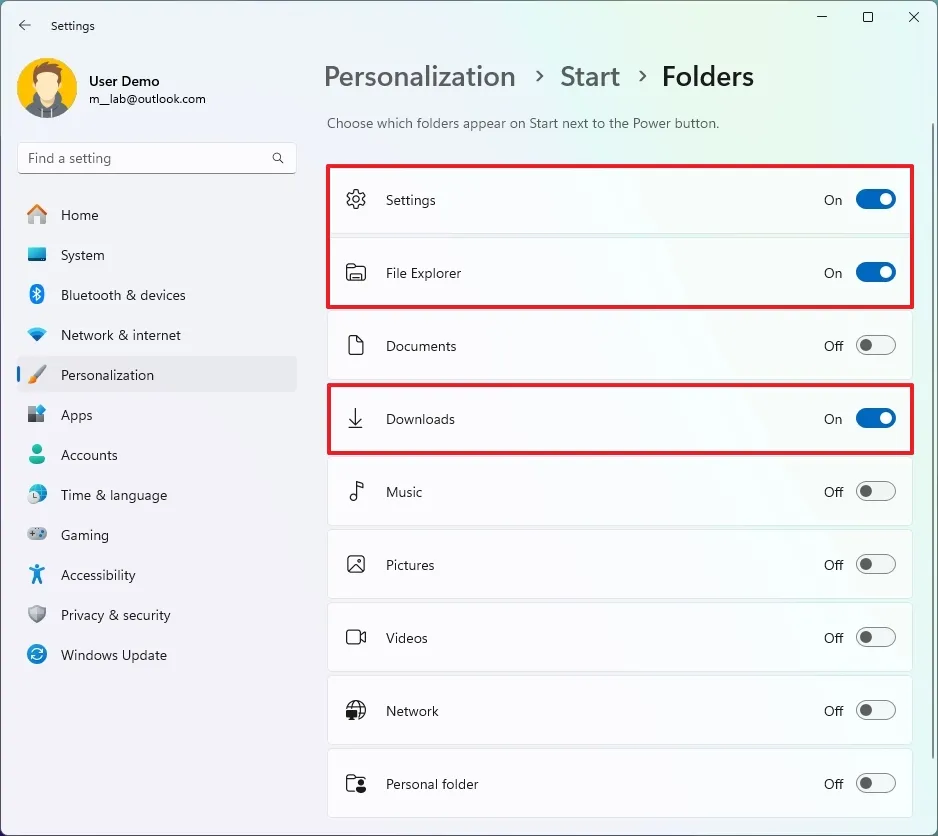Click the Windows Update sidebar icon

37,655
